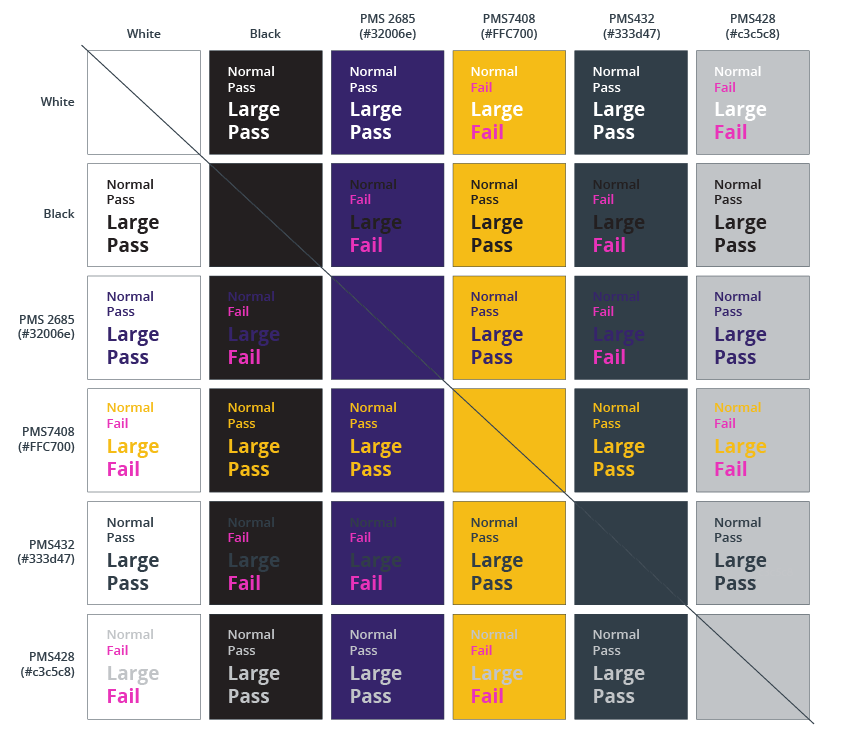Select the empty solid purple diagonal swatch
The image size is (842, 756).
(x=387, y=327)
